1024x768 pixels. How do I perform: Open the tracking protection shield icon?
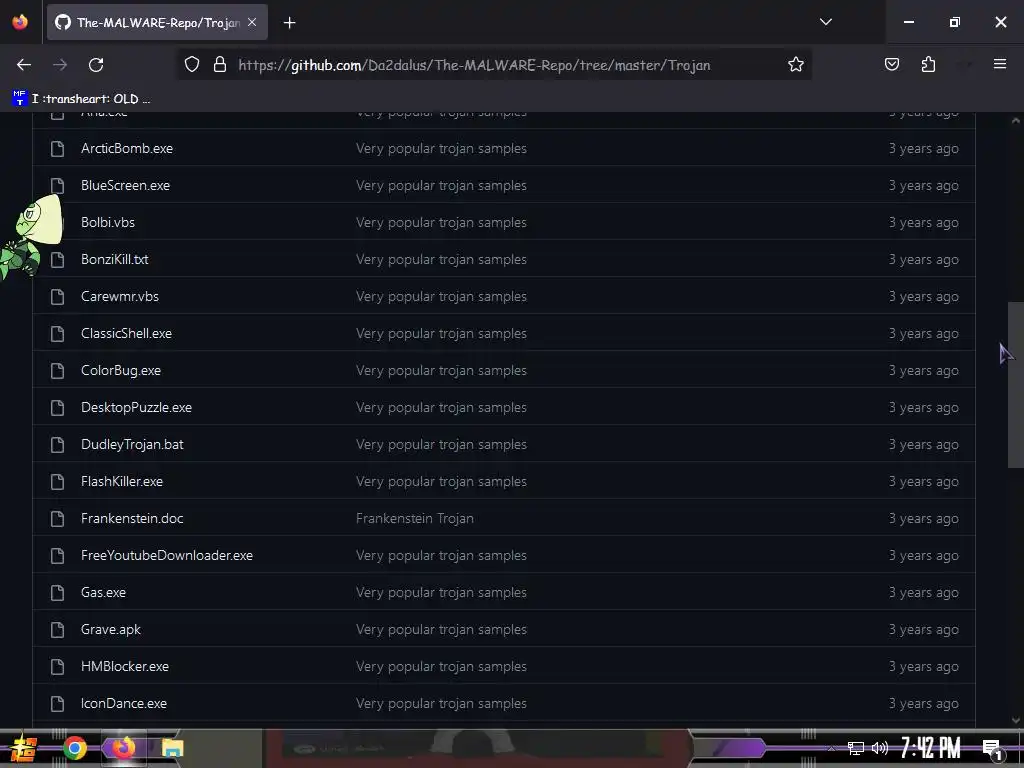191,65
